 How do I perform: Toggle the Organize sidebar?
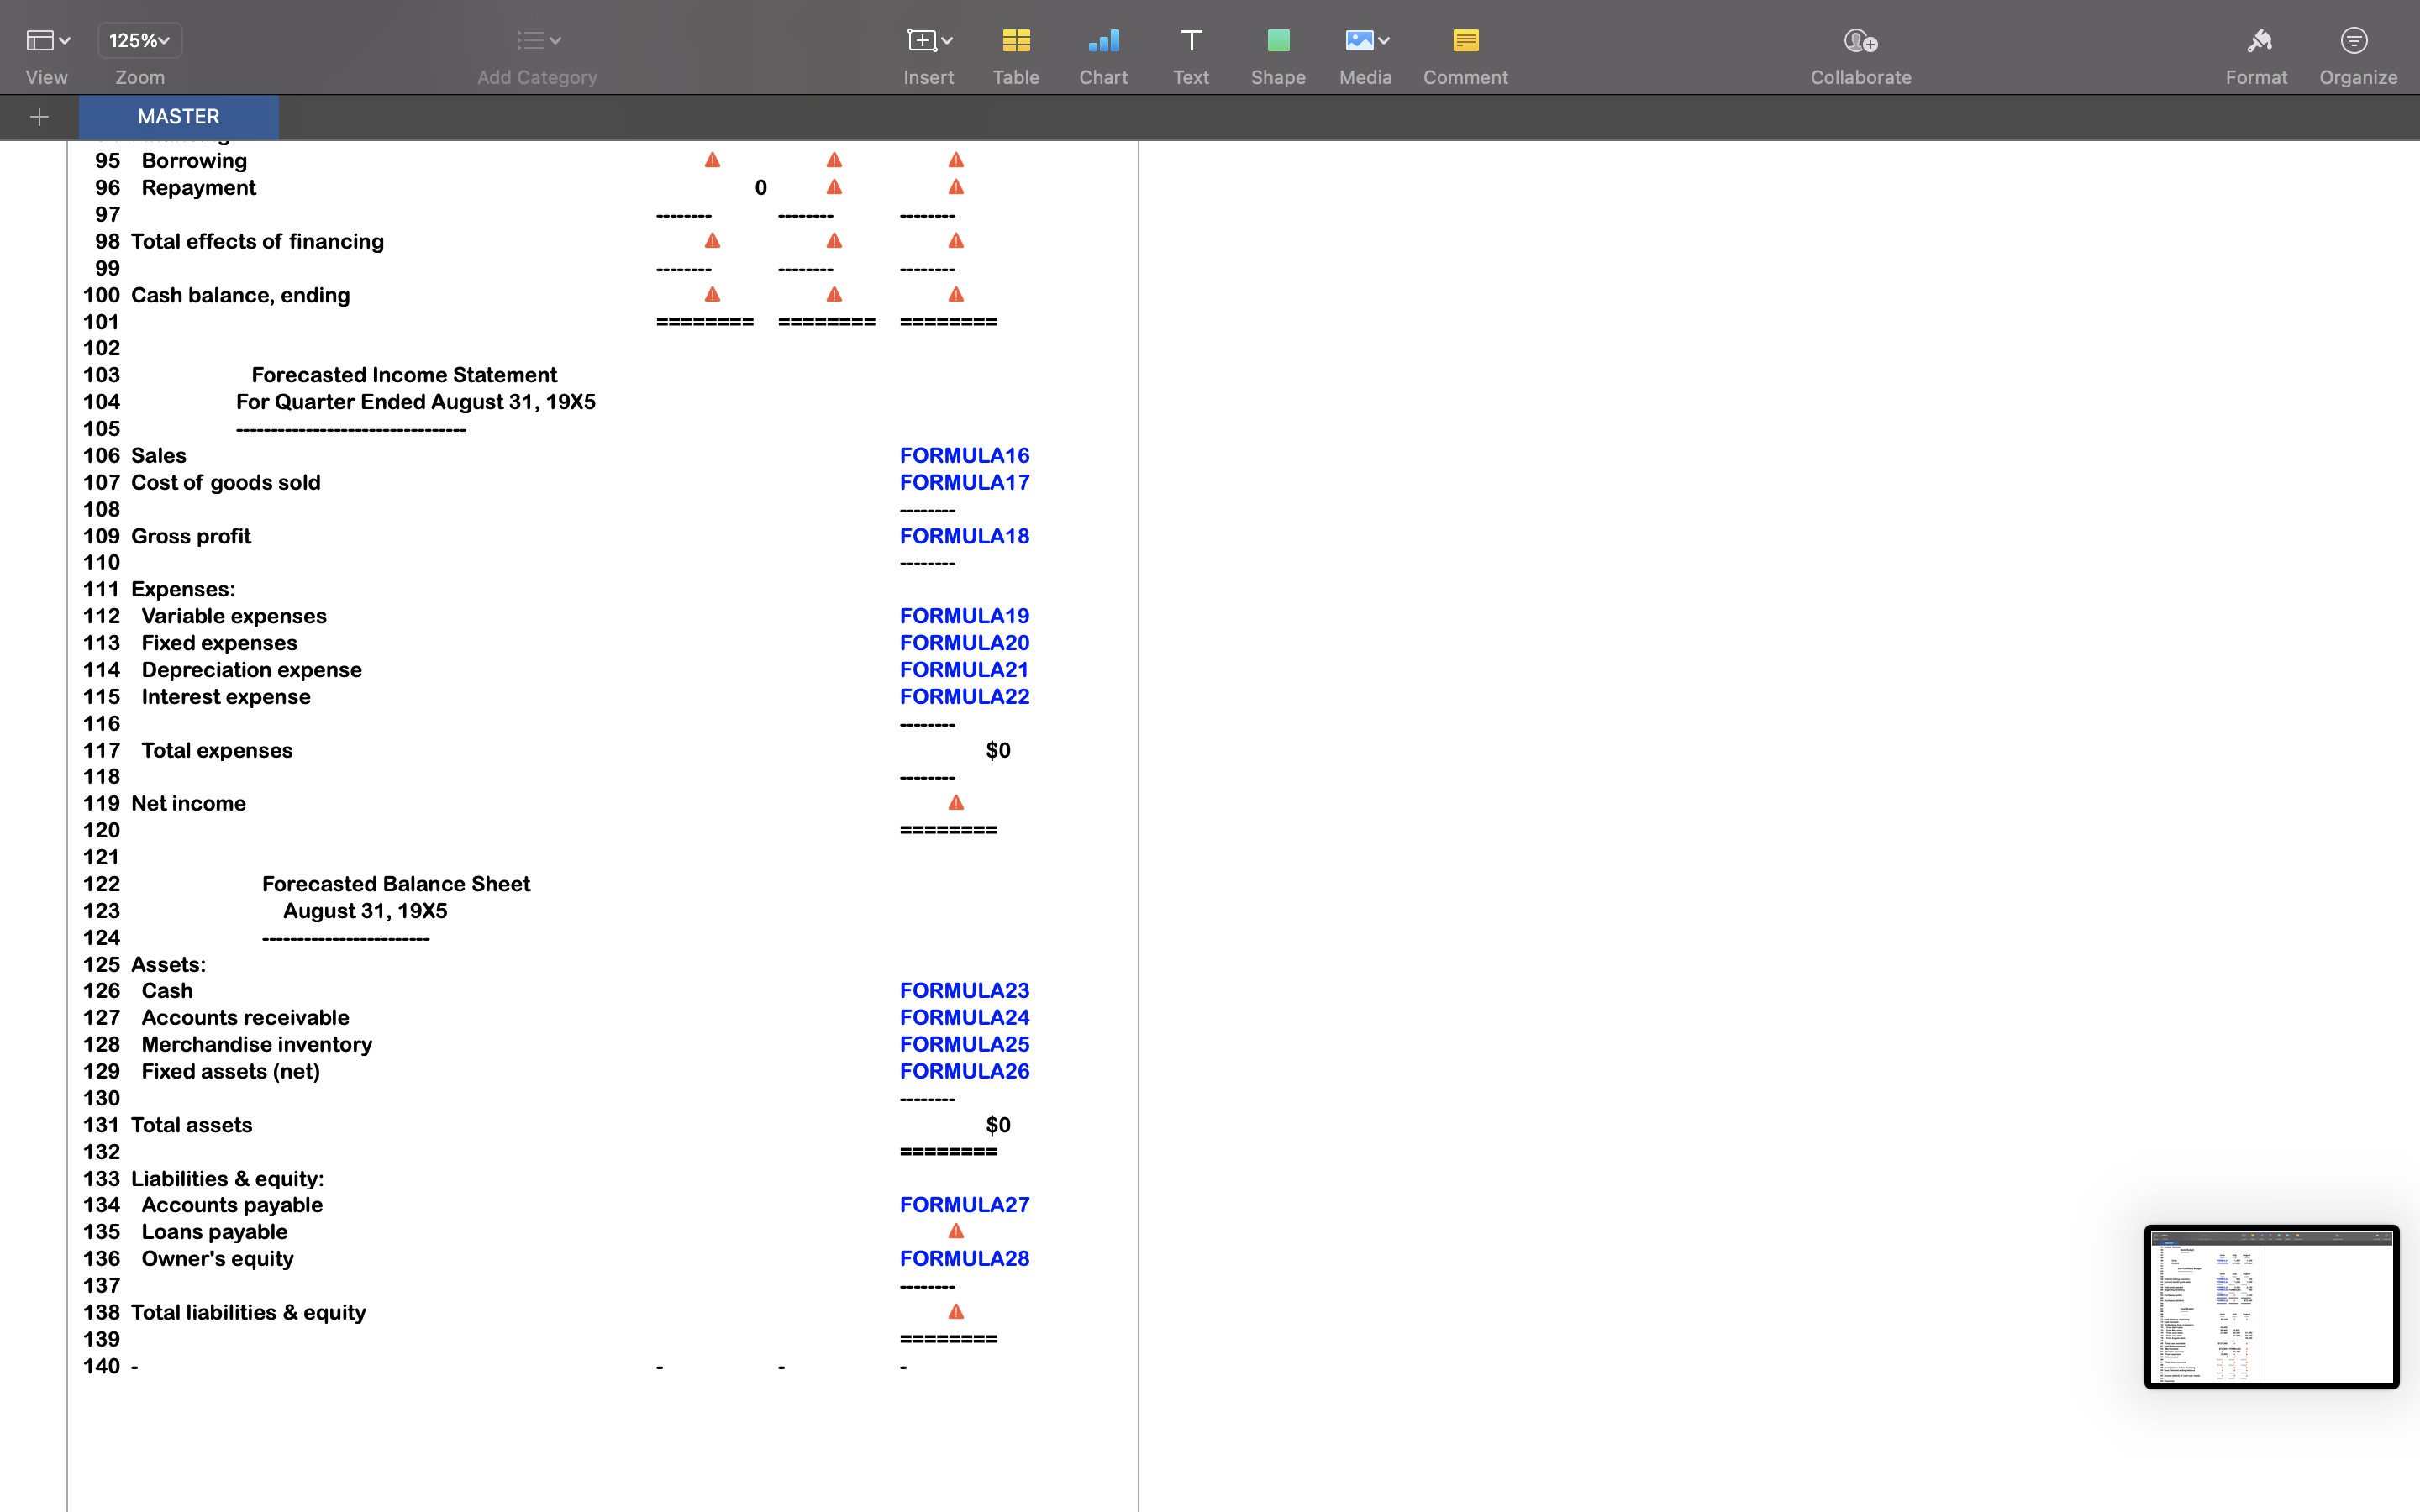point(2356,52)
